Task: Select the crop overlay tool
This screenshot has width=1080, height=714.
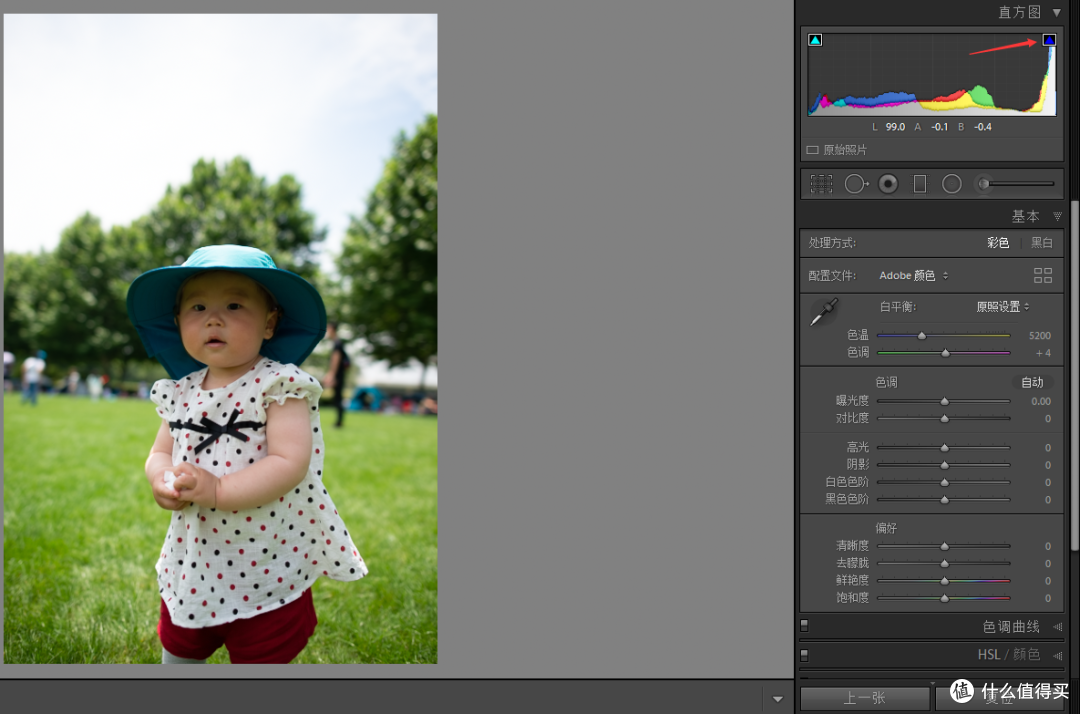Action: tap(821, 184)
